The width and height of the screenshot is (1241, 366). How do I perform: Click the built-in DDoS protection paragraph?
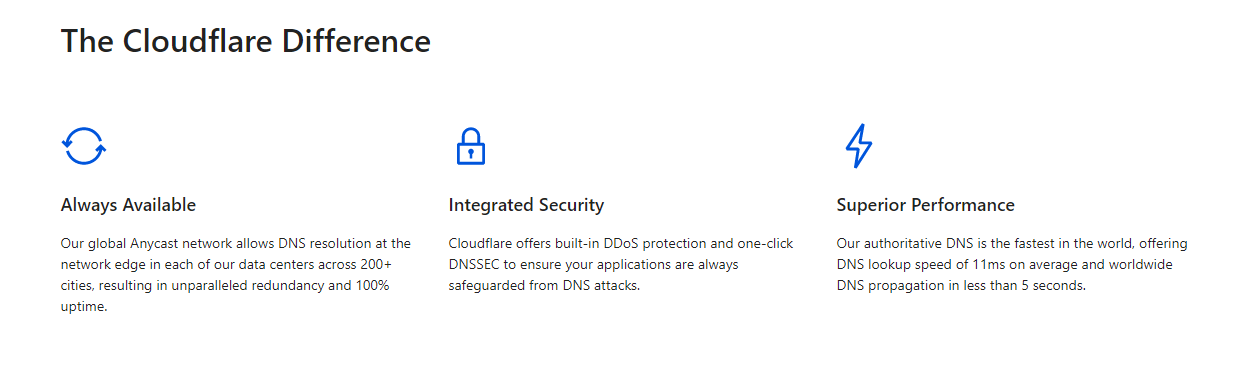[621, 264]
